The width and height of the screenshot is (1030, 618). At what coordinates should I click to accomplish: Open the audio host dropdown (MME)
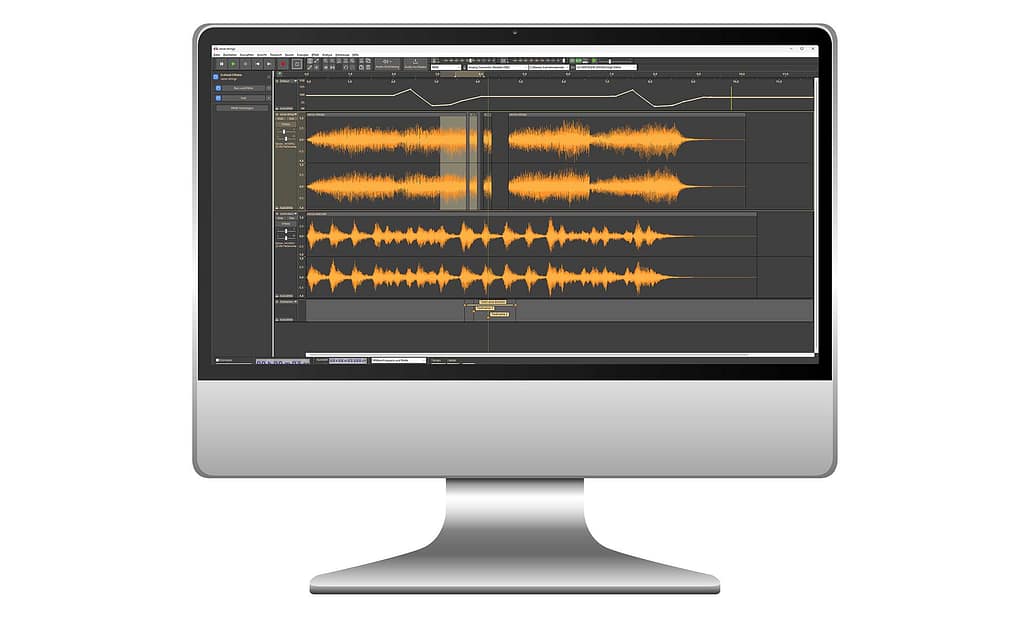pyautogui.click(x=447, y=68)
